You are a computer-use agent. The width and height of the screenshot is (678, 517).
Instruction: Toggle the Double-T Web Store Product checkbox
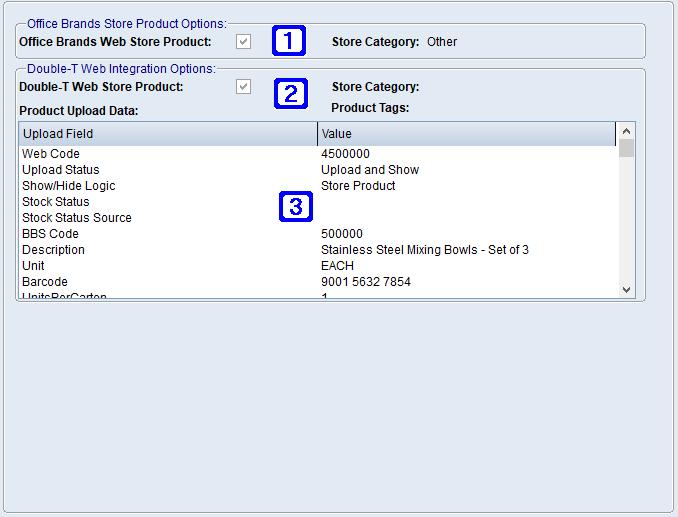pyautogui.click(x=243, y=87)
